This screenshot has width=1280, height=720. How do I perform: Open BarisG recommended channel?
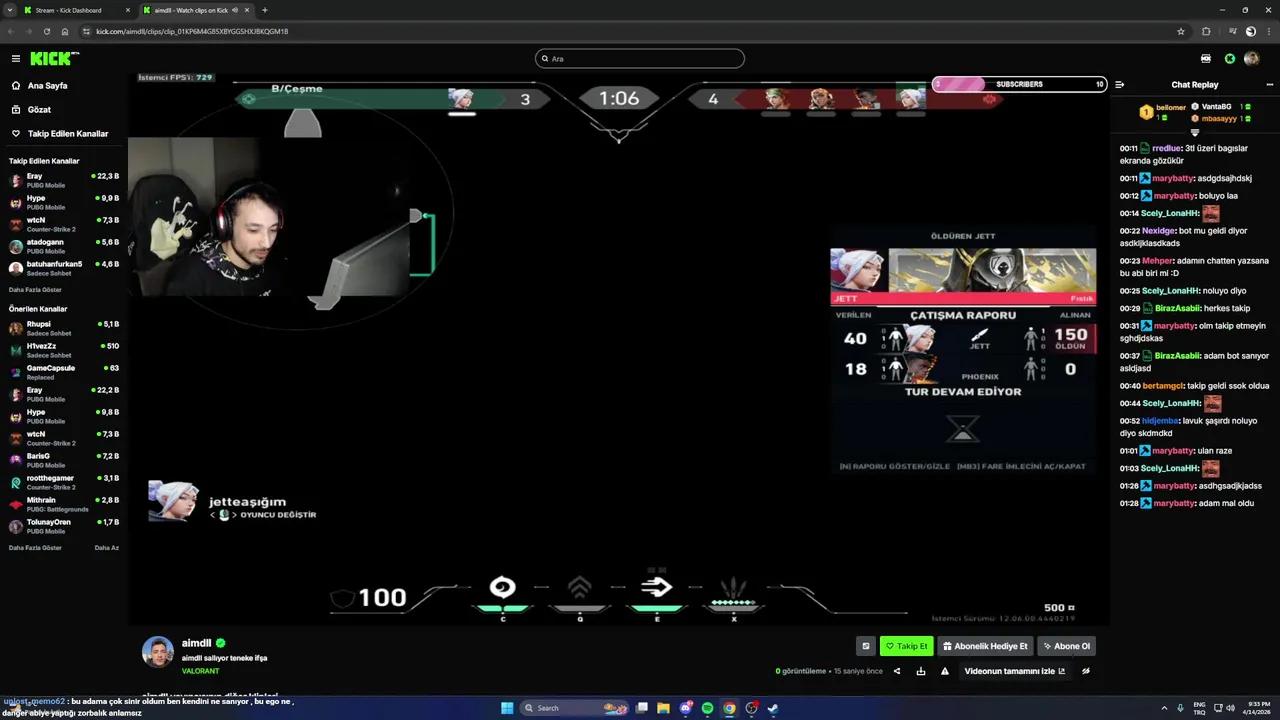(64, 460)
